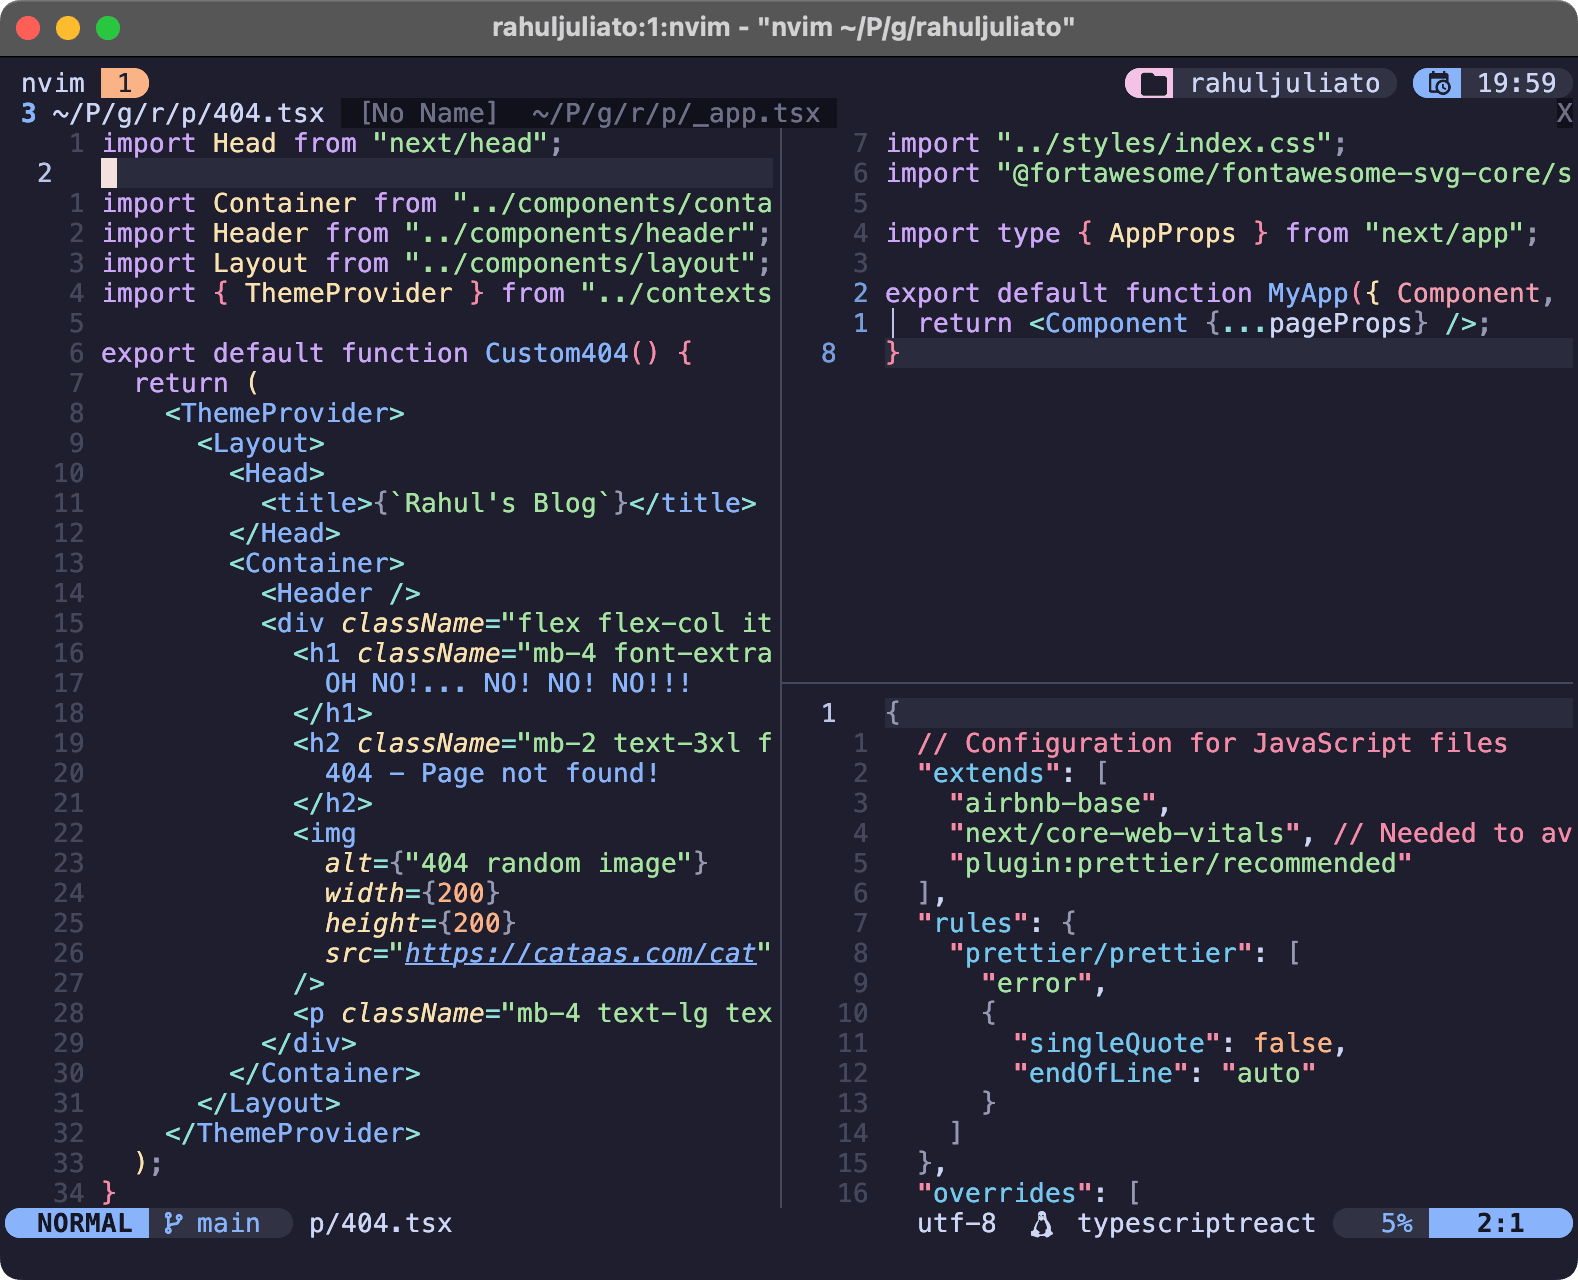Click the "plugin:prettier/recommended" entry

[x=1181, y=863]
